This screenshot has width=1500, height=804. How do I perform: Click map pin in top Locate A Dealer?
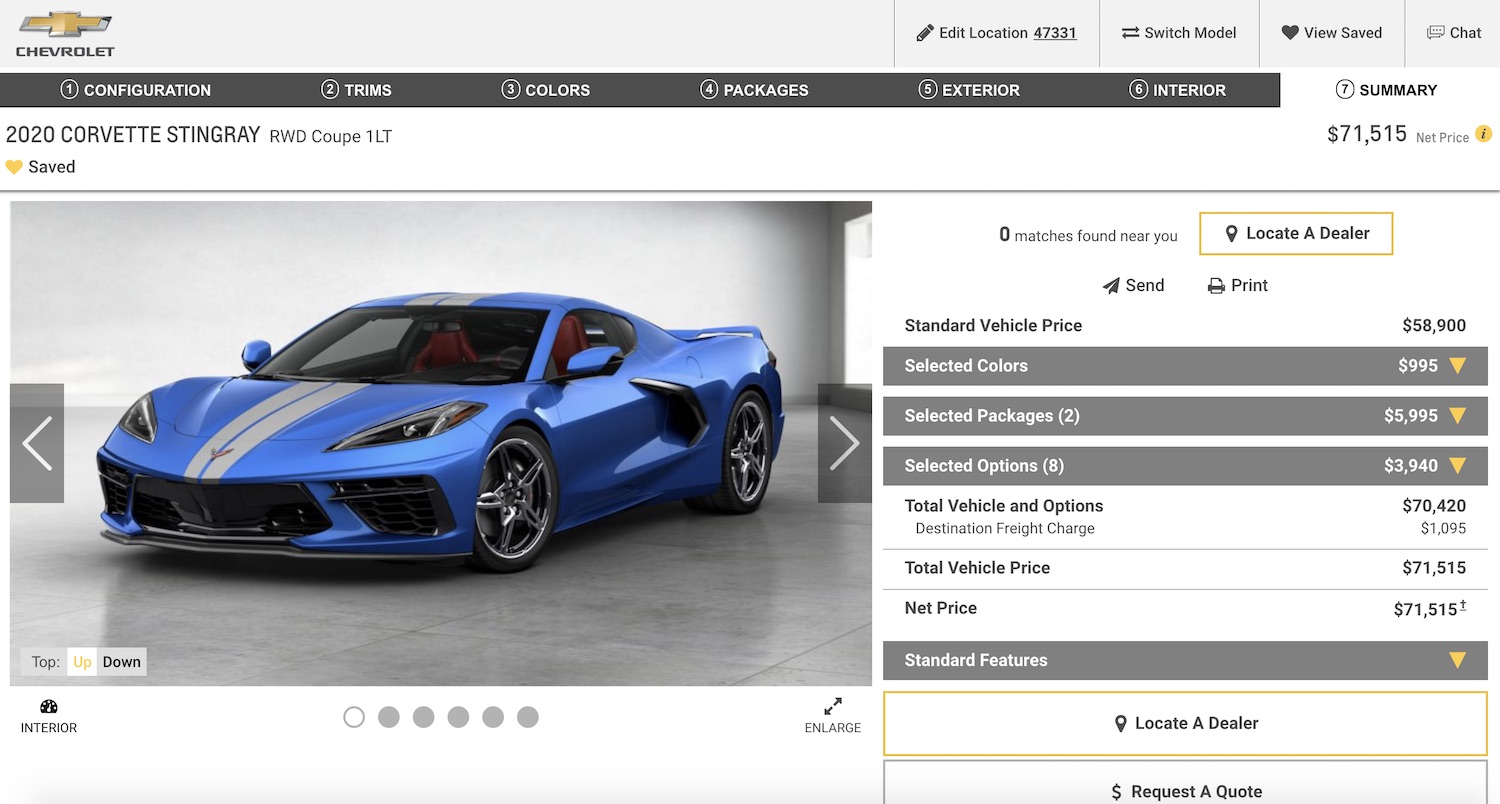1233,234
